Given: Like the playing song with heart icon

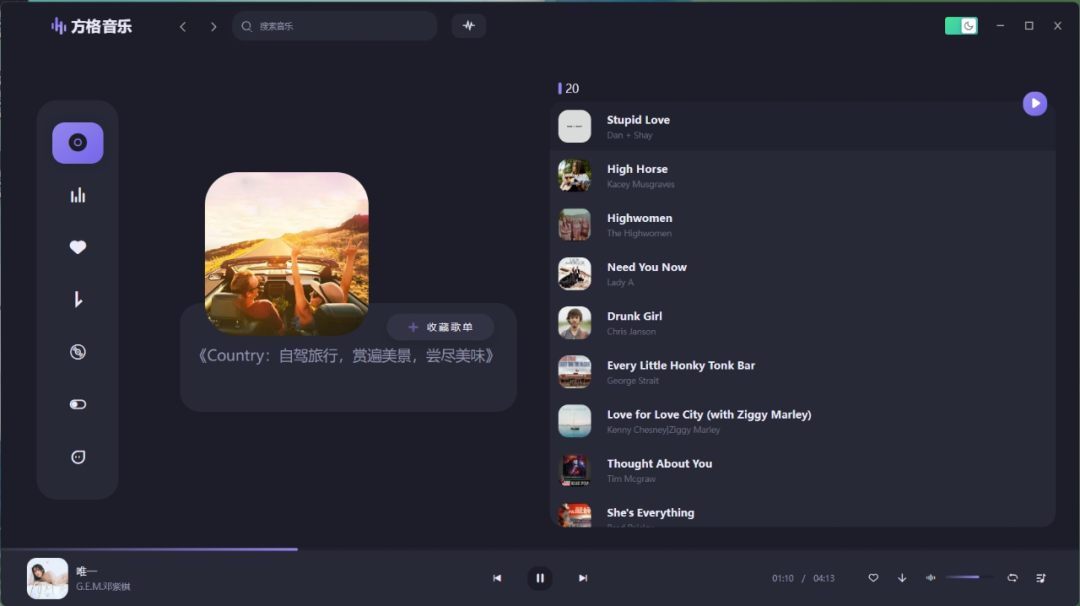Looking at the screenshot, I should [873, 578].
